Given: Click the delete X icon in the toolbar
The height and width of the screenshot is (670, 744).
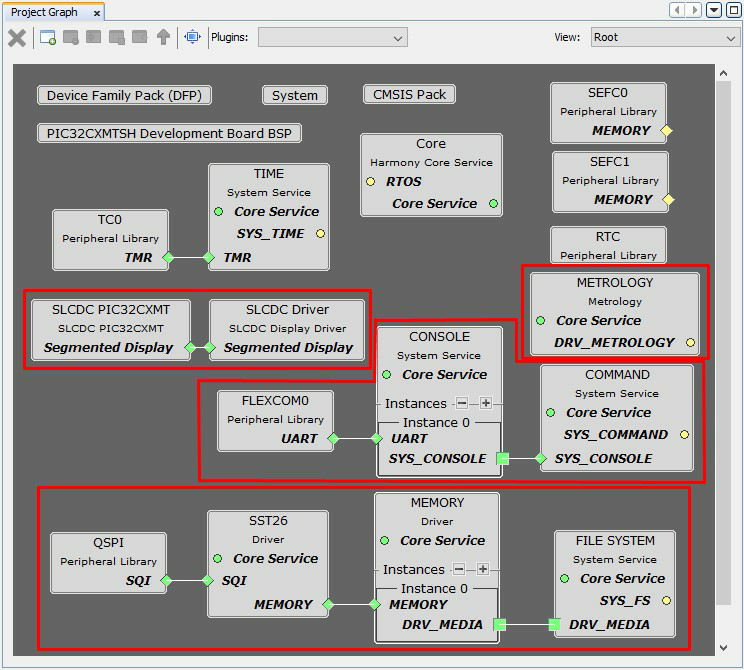Looking at the screenshot, I should (17, 37).
